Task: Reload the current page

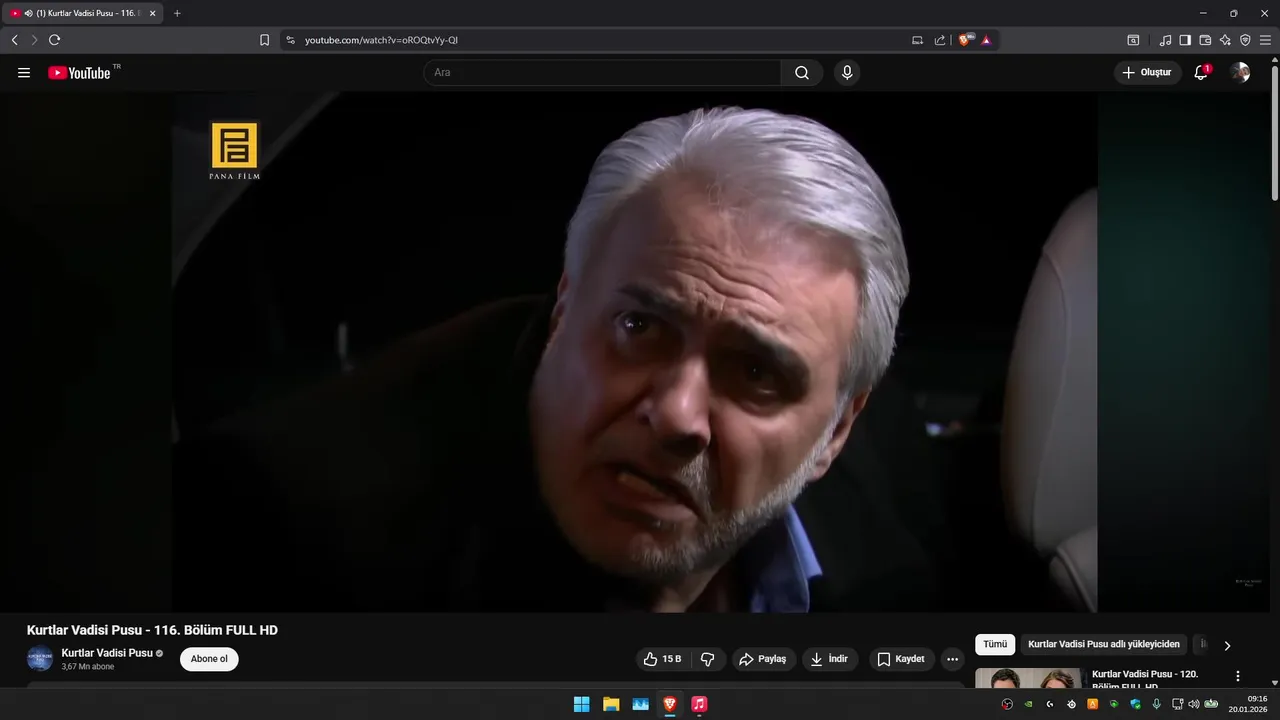Action: click(54, 40)
